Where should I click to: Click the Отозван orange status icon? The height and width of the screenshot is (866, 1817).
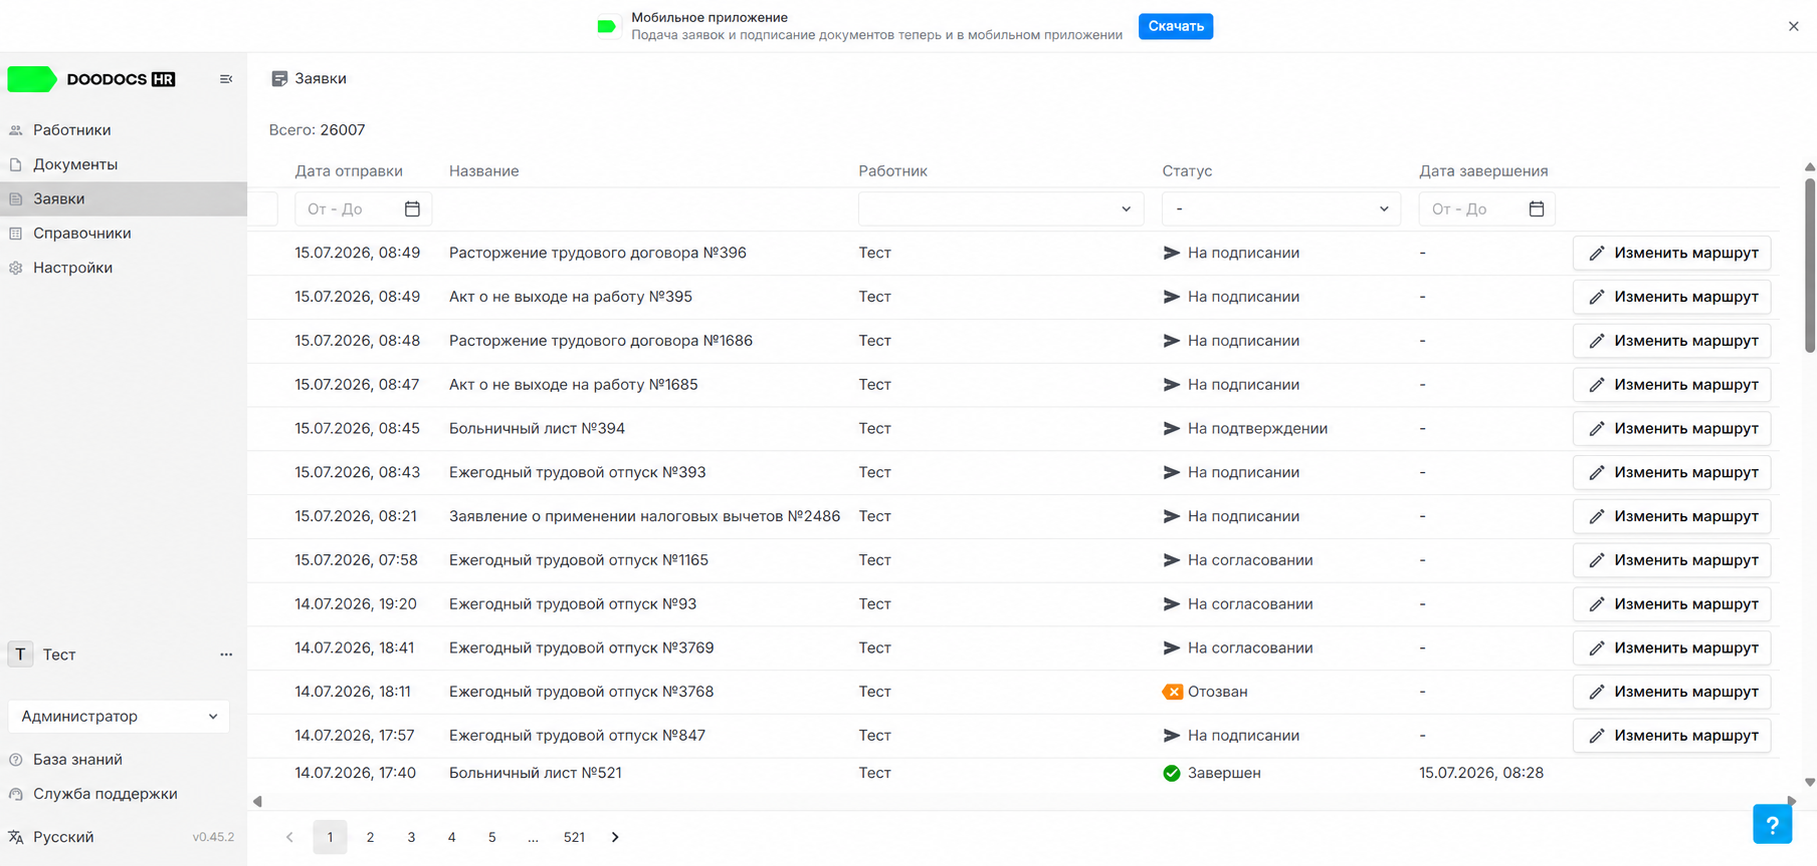(1172, 692)
